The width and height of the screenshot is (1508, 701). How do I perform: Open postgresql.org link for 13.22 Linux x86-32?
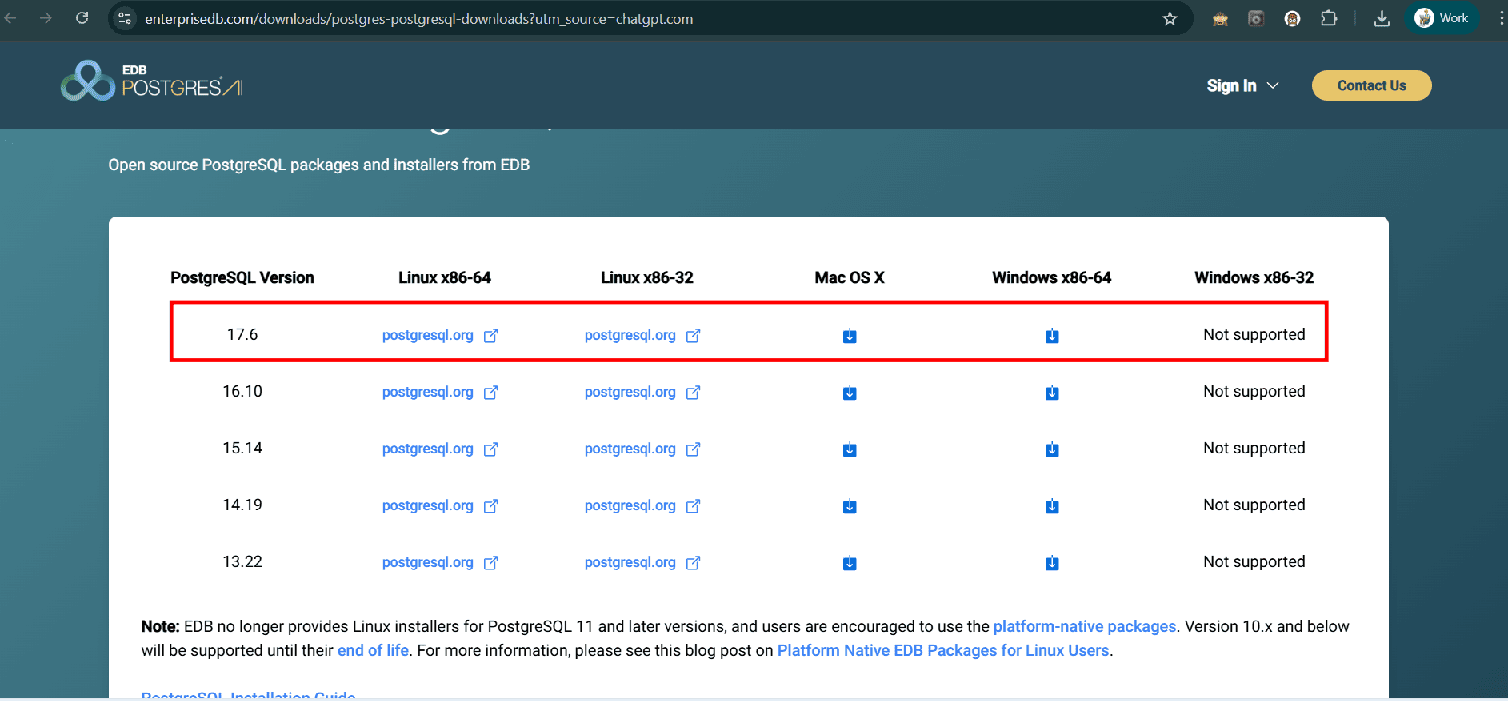pos(642,562)
